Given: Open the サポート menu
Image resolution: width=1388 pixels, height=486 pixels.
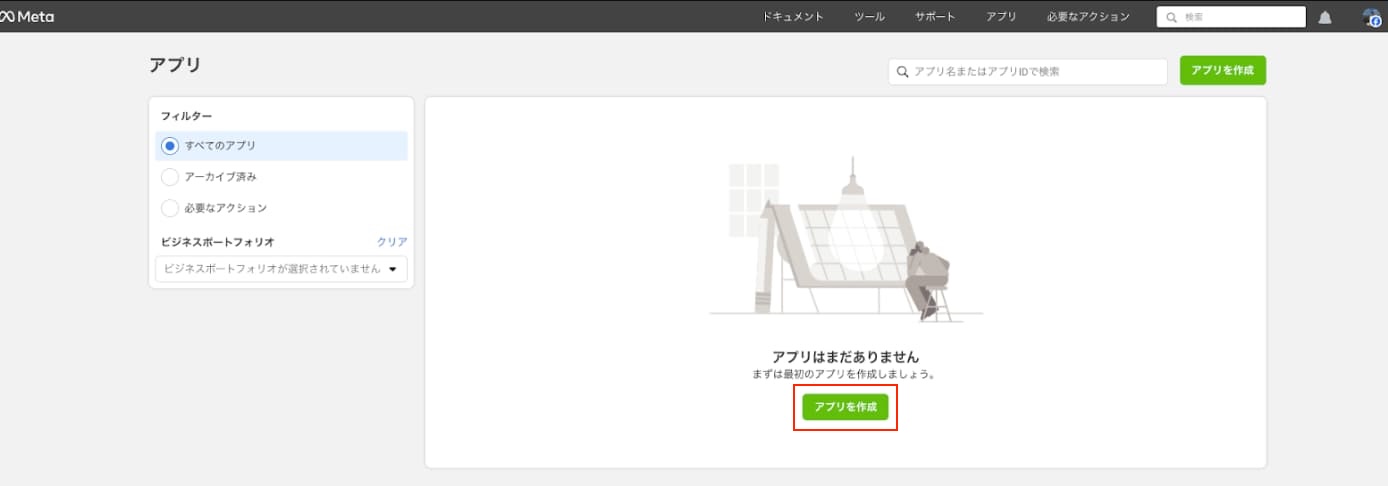Looking at the screenshot, I should click(x=935, y=17).
